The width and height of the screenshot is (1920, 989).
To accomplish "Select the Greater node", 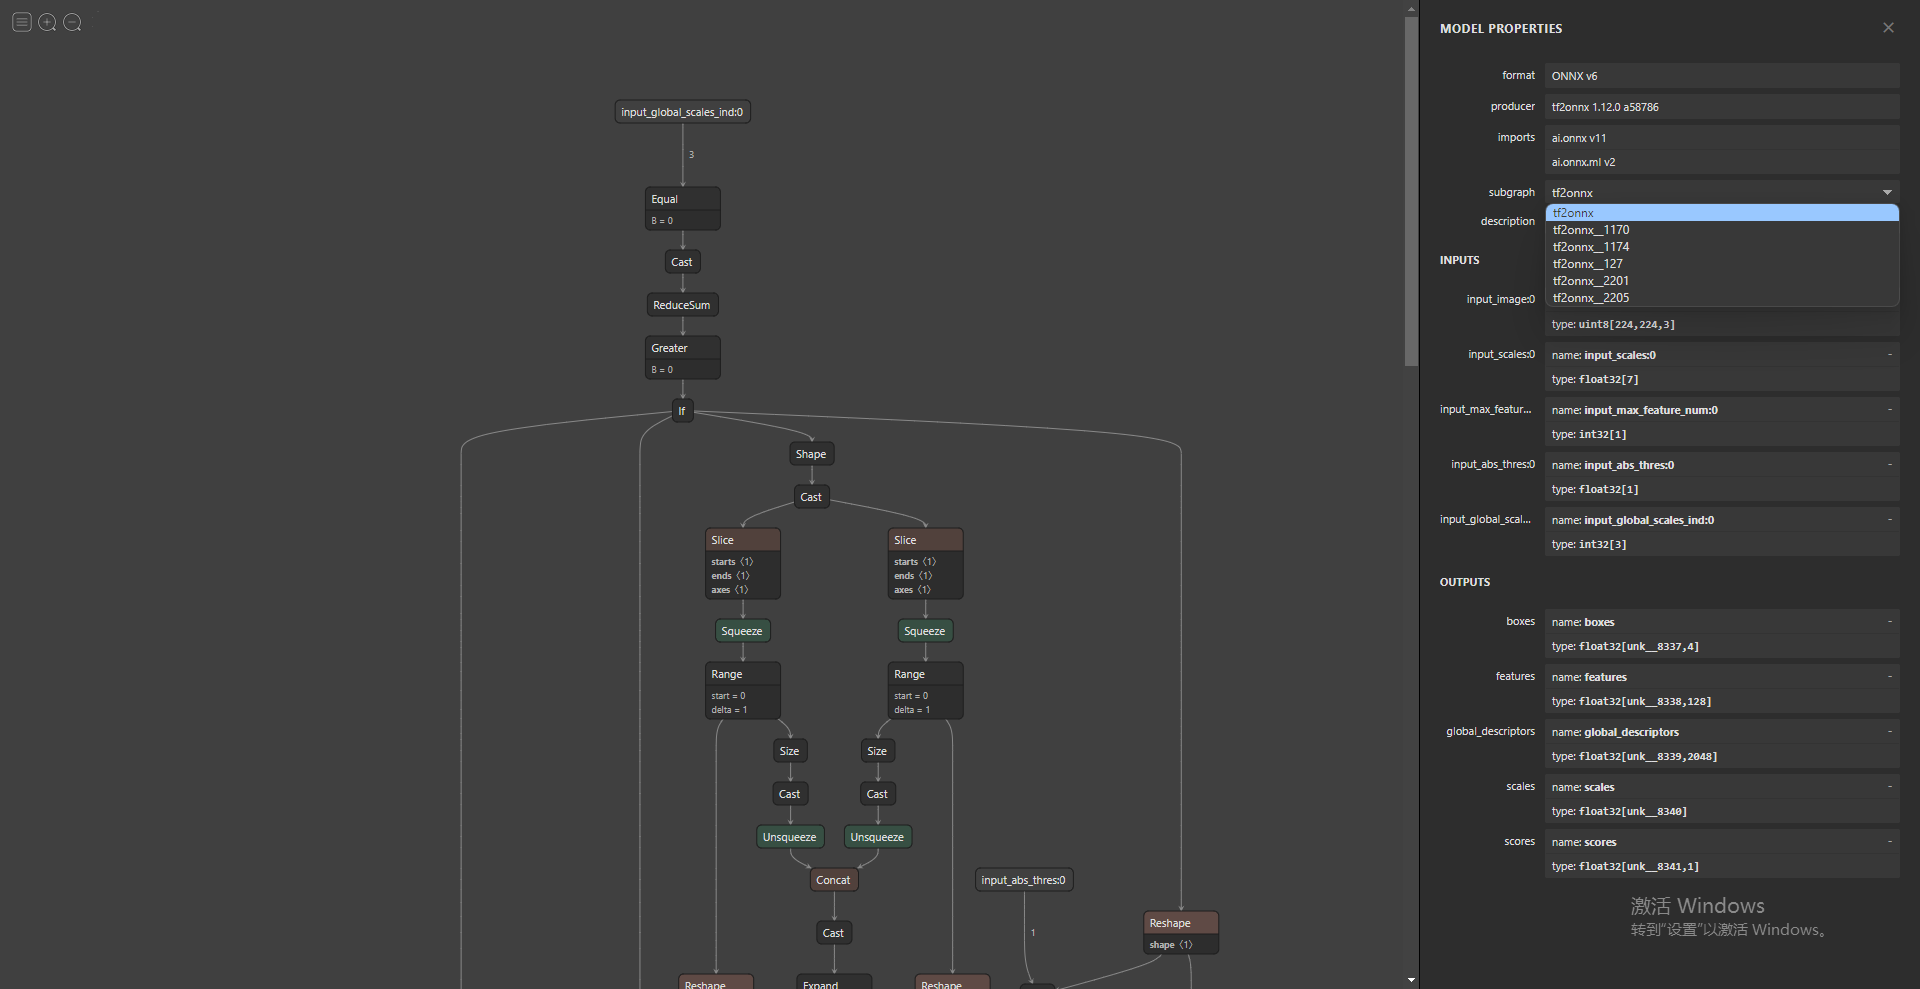I will 682,358.
